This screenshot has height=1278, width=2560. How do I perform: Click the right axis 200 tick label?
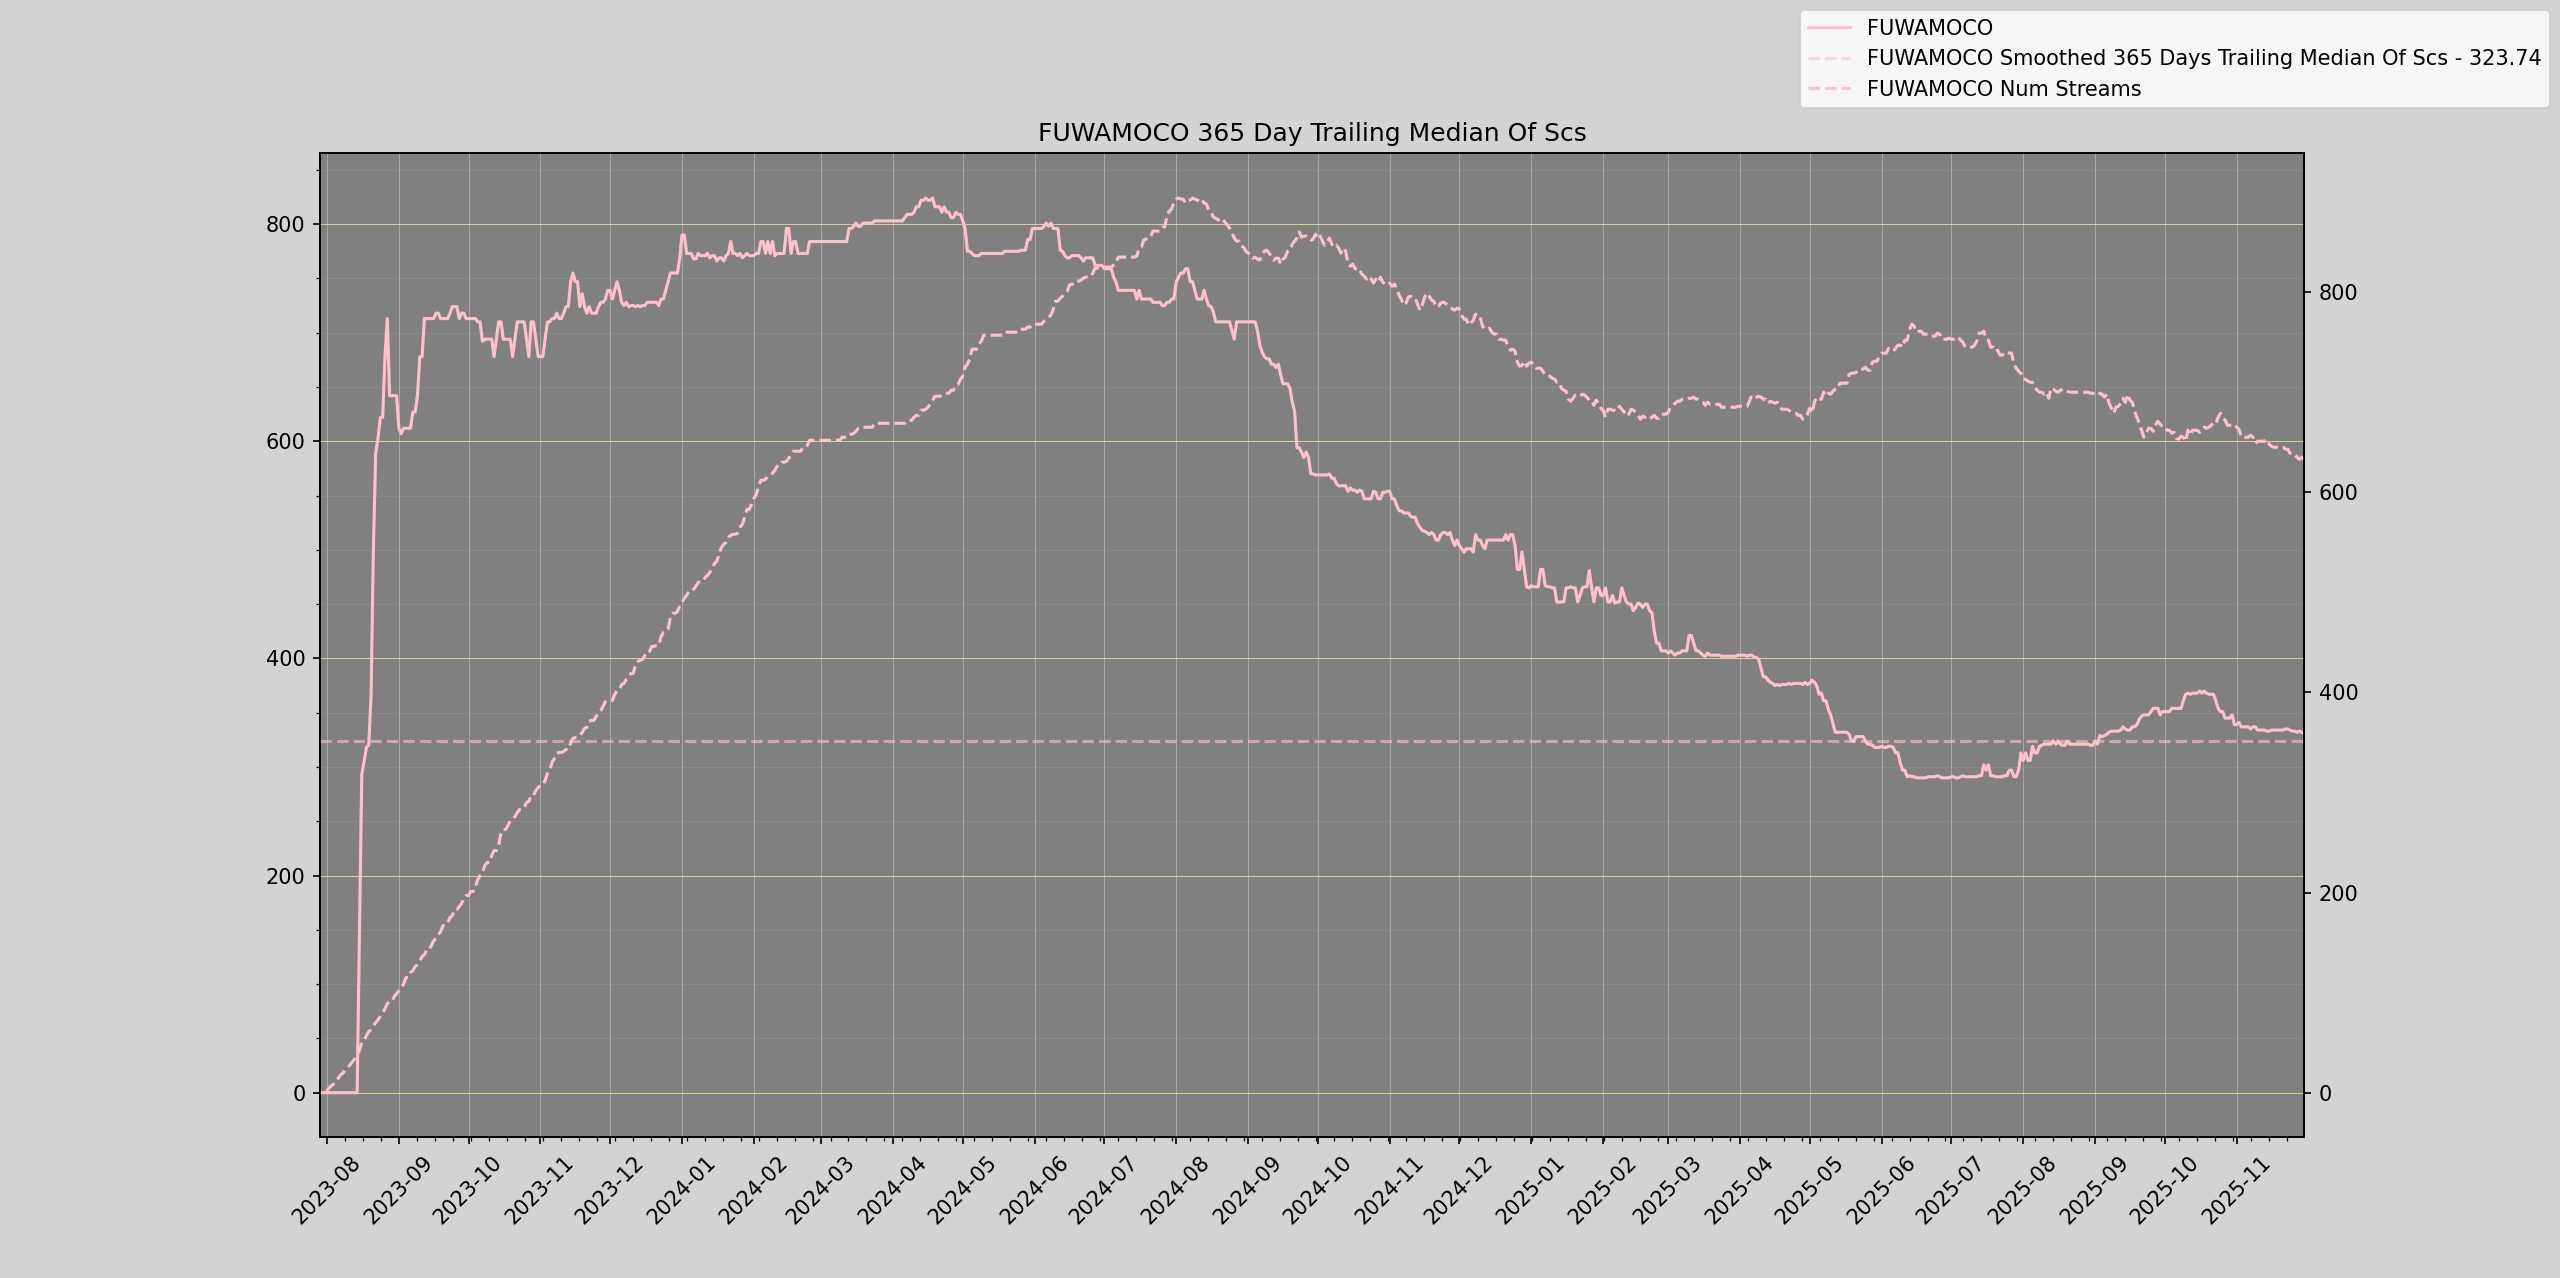(x=2338, y=894)
